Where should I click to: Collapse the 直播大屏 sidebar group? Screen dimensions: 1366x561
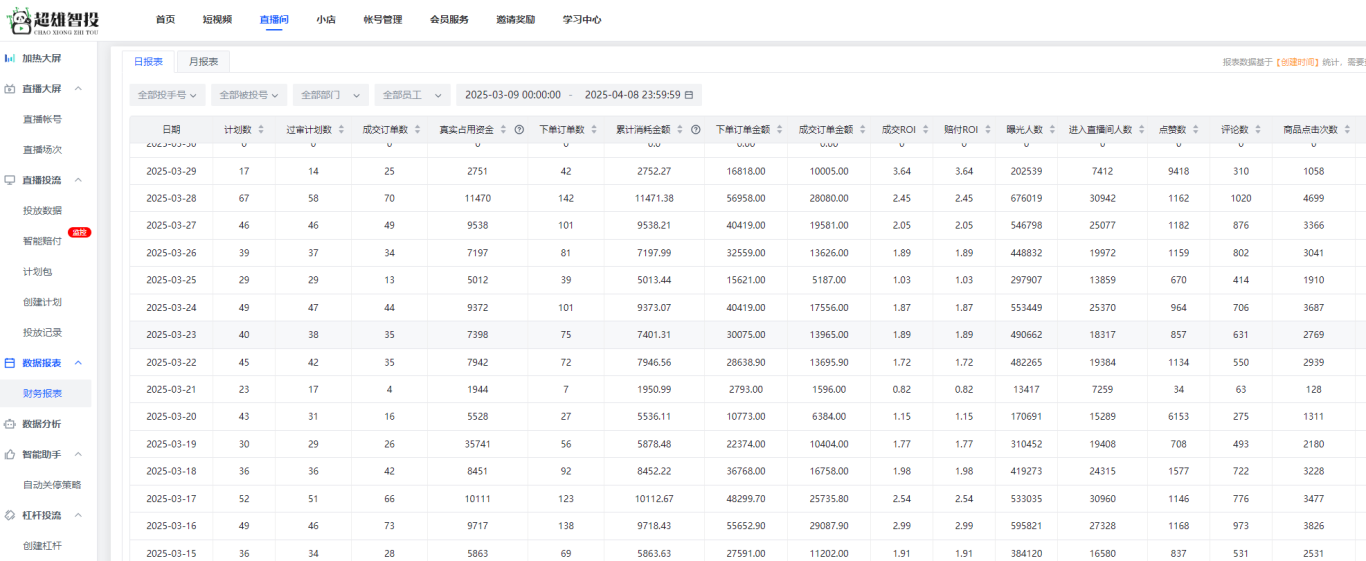click(x=78, y=89)
